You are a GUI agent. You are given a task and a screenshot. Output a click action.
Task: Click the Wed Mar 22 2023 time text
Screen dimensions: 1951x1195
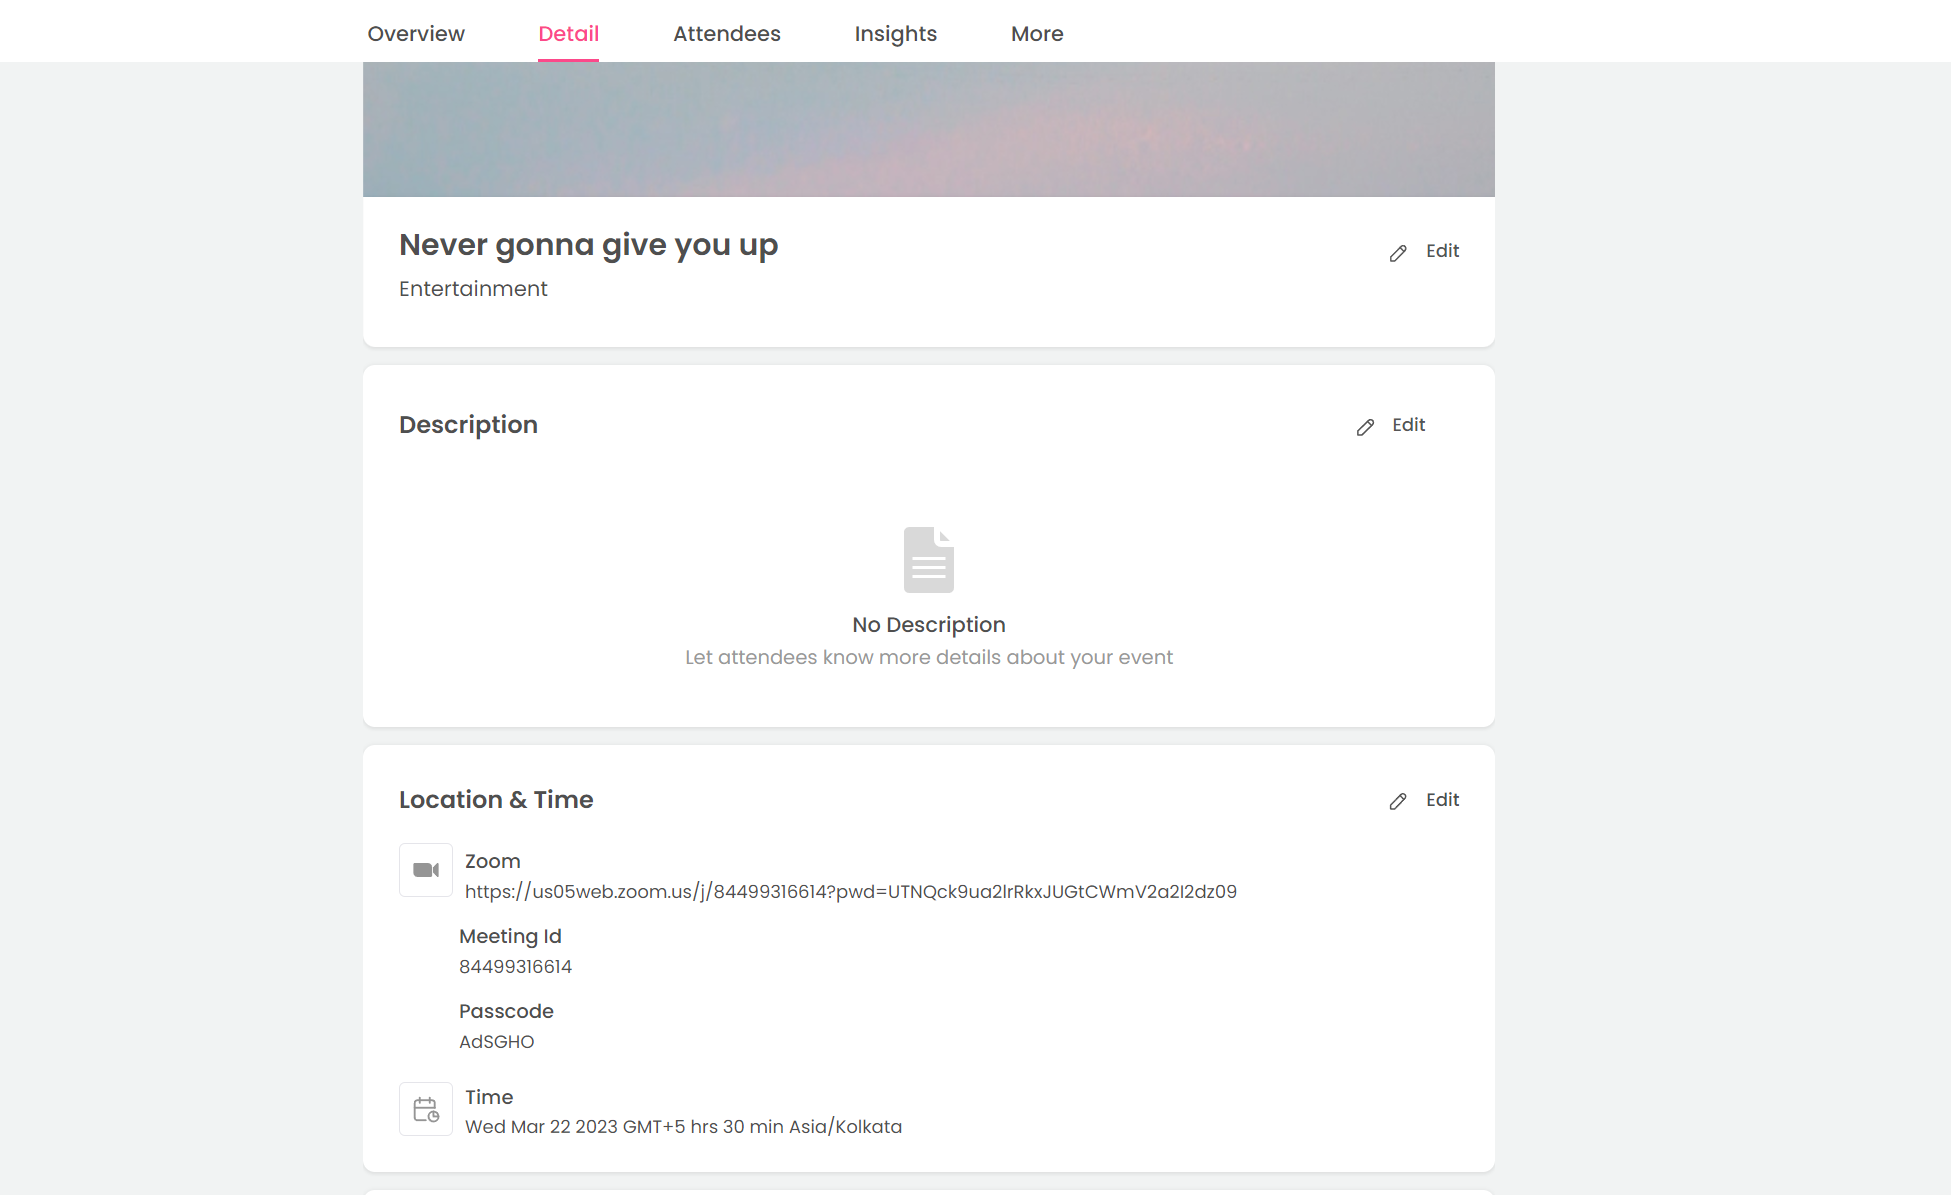point(683,1126)
